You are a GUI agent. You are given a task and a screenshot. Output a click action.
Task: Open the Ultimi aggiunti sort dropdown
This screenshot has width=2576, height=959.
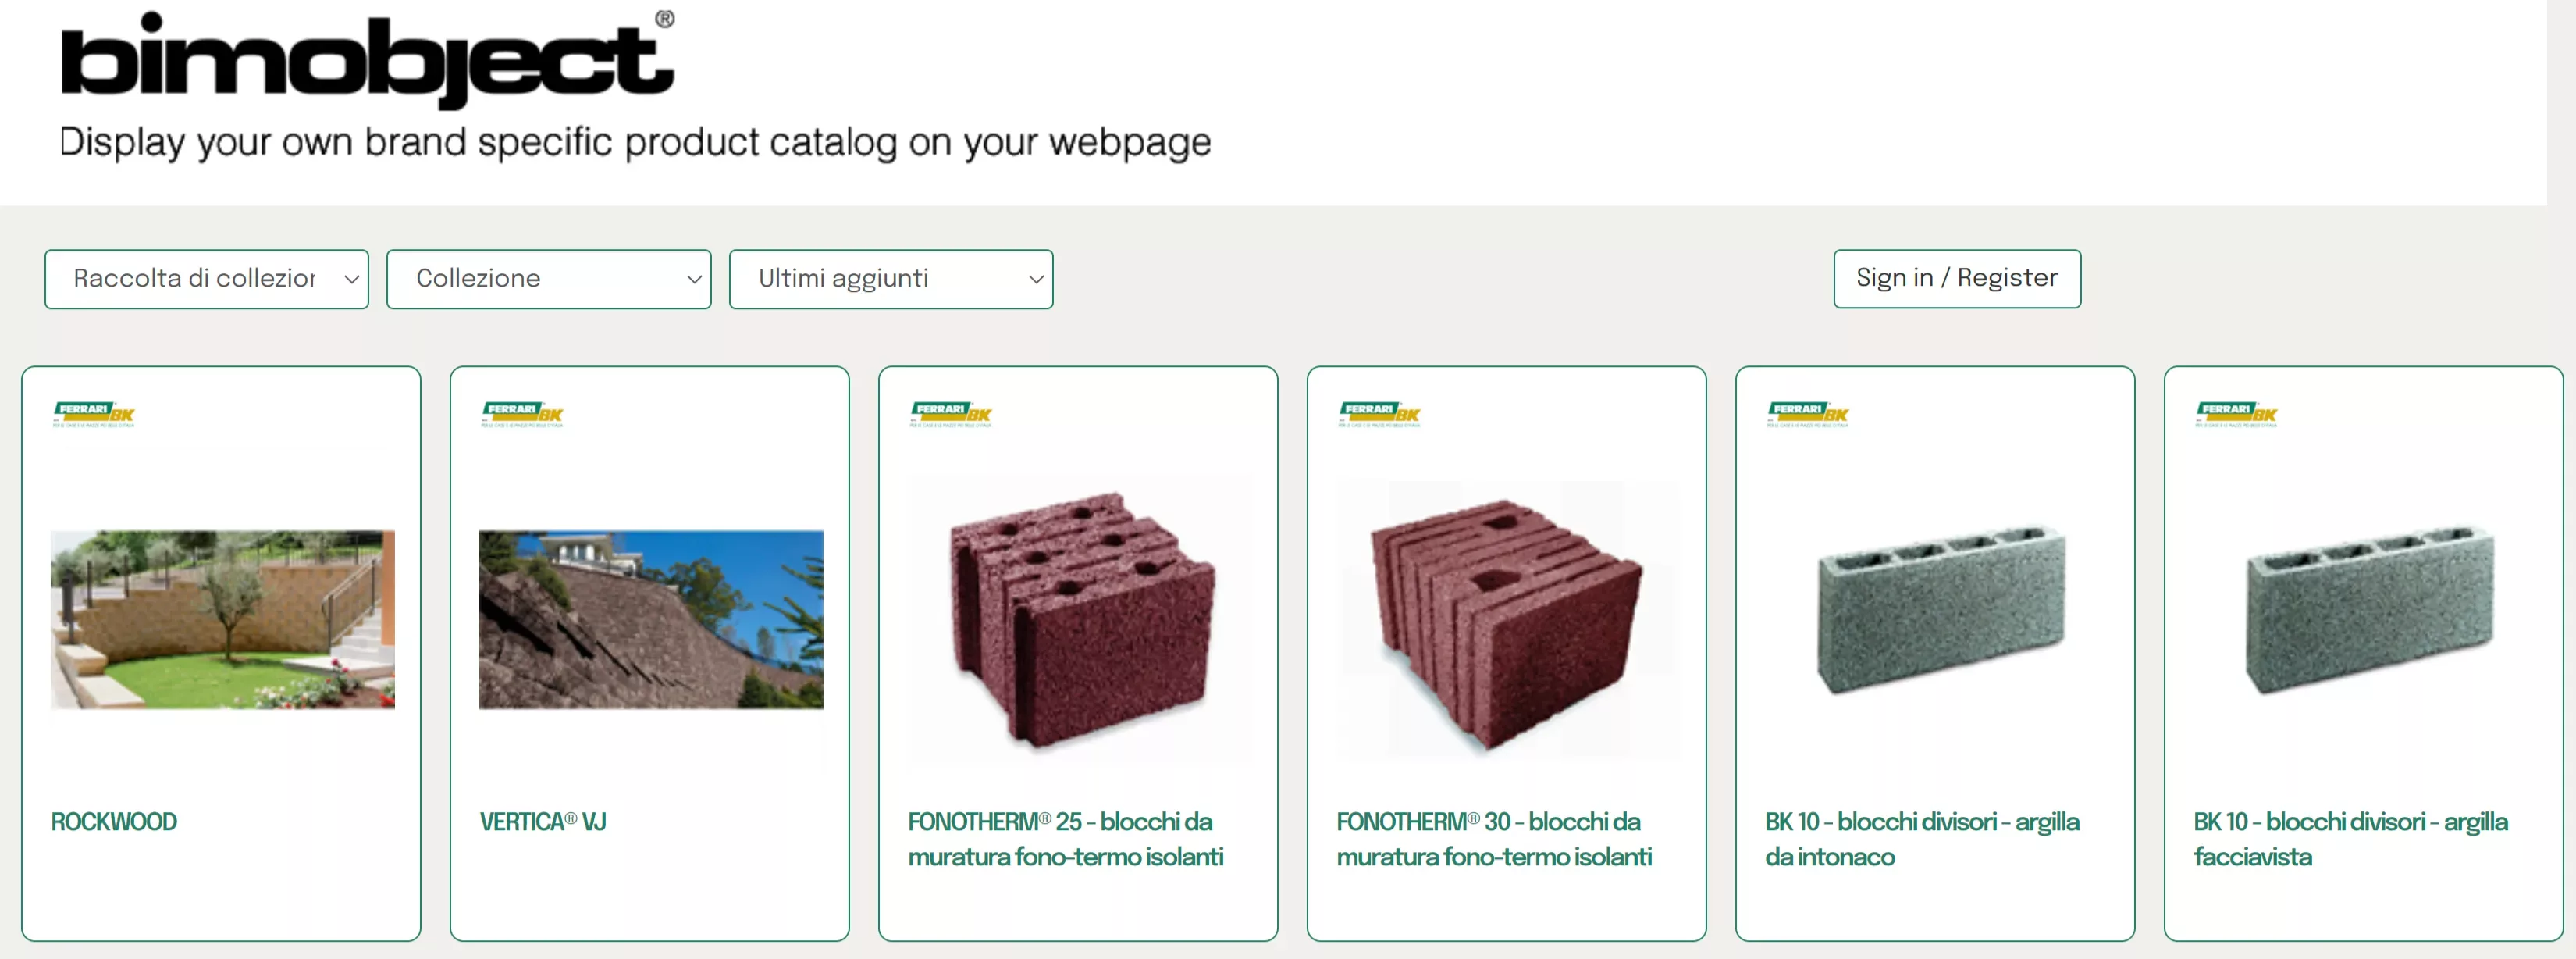pos(891,279)
